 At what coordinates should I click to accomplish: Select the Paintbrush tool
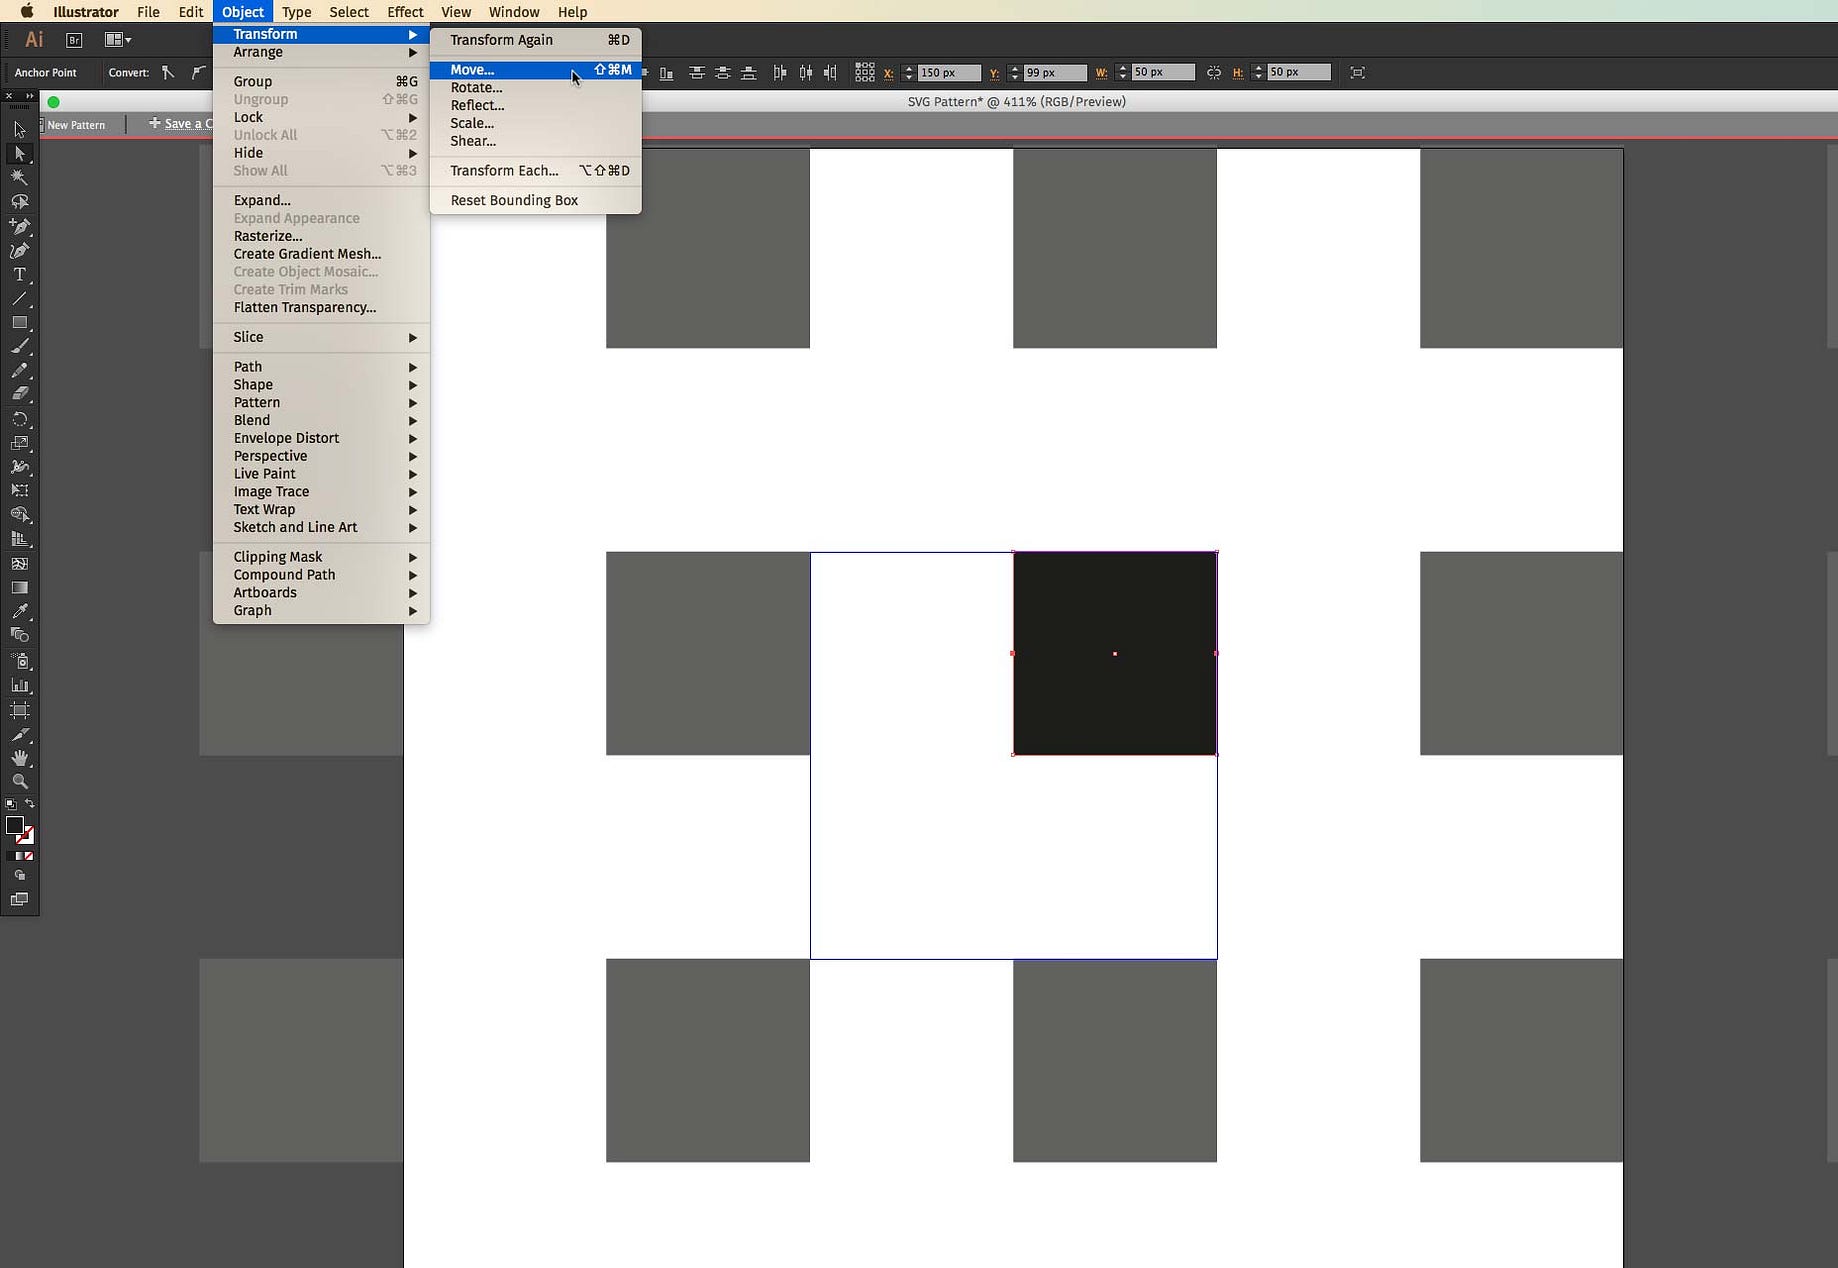[19, 347]
